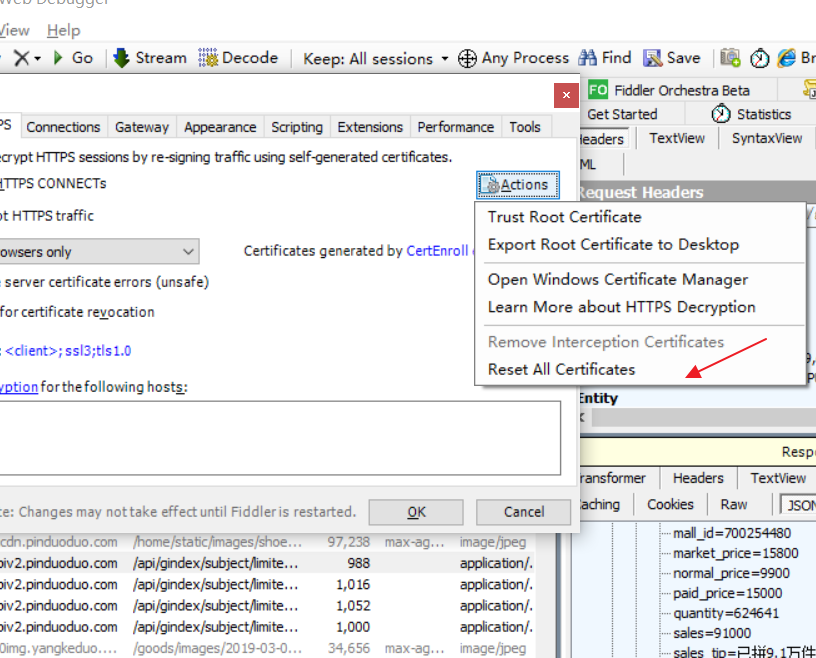Screen dimensions: 816x658
Task: Open the View menu
Action: (x=14, y=31)
